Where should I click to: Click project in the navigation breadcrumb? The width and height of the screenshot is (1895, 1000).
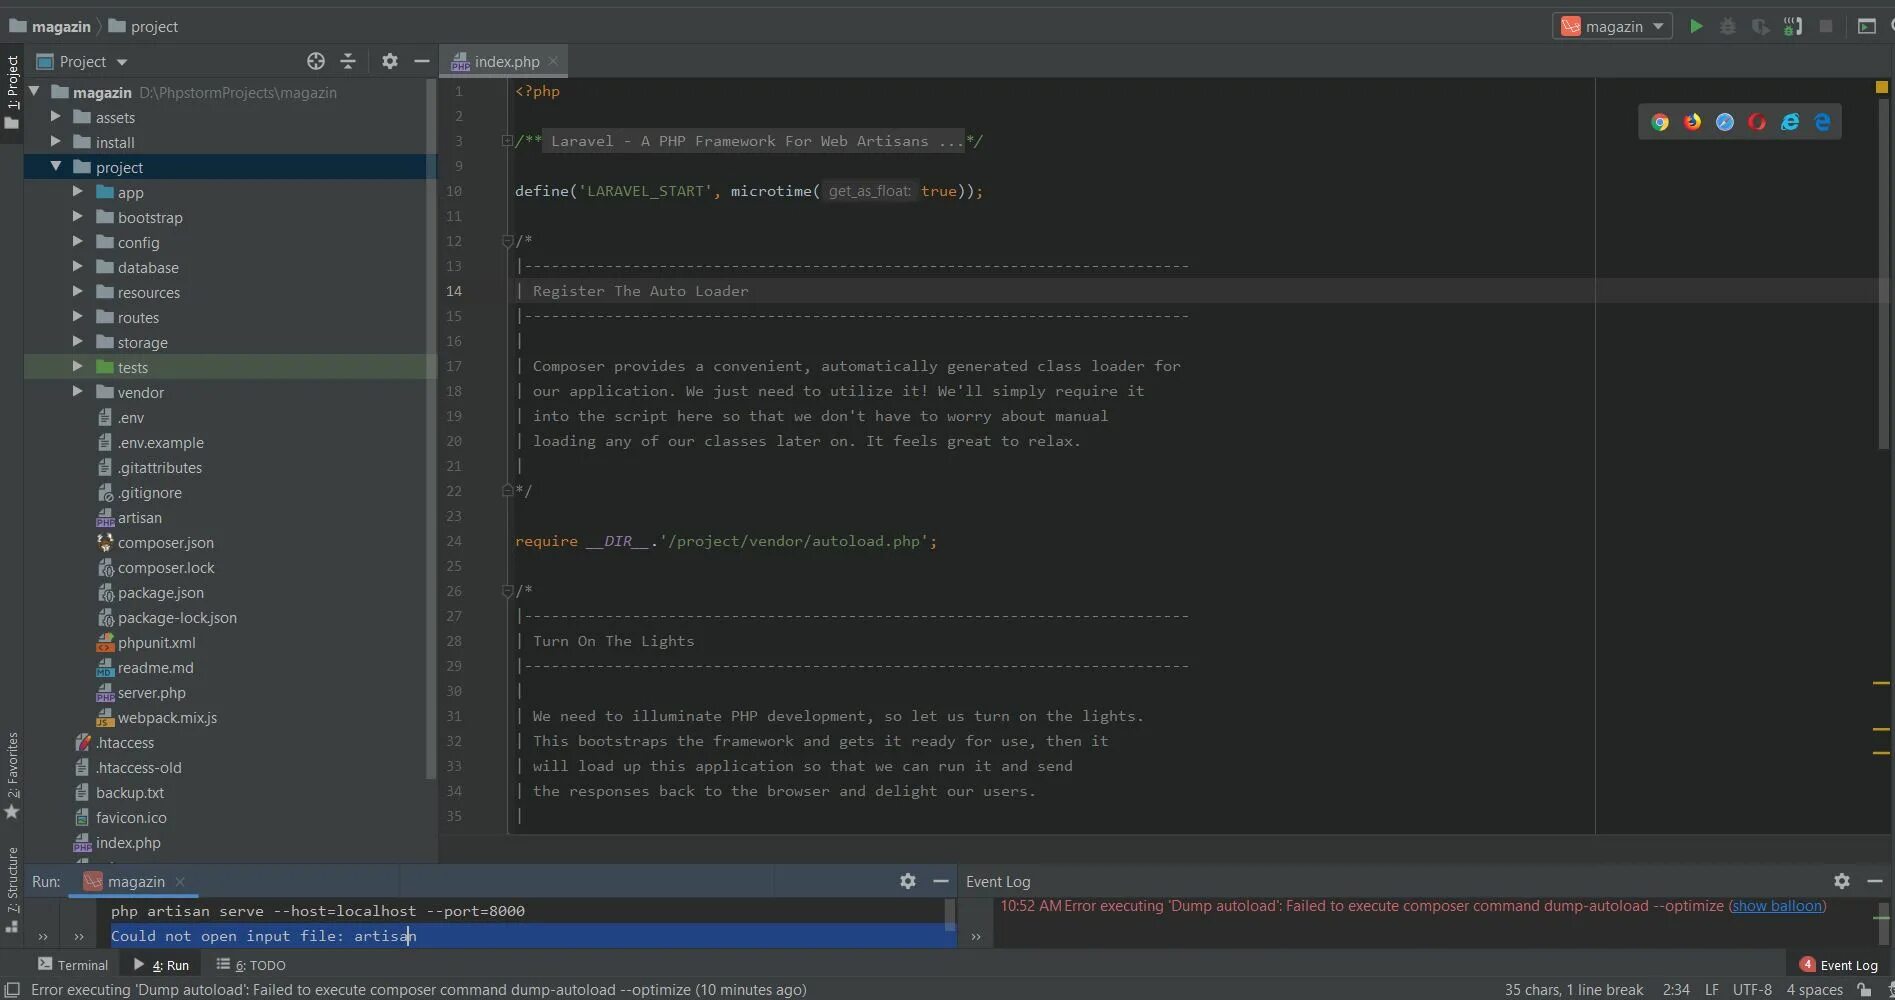[143, 26]
